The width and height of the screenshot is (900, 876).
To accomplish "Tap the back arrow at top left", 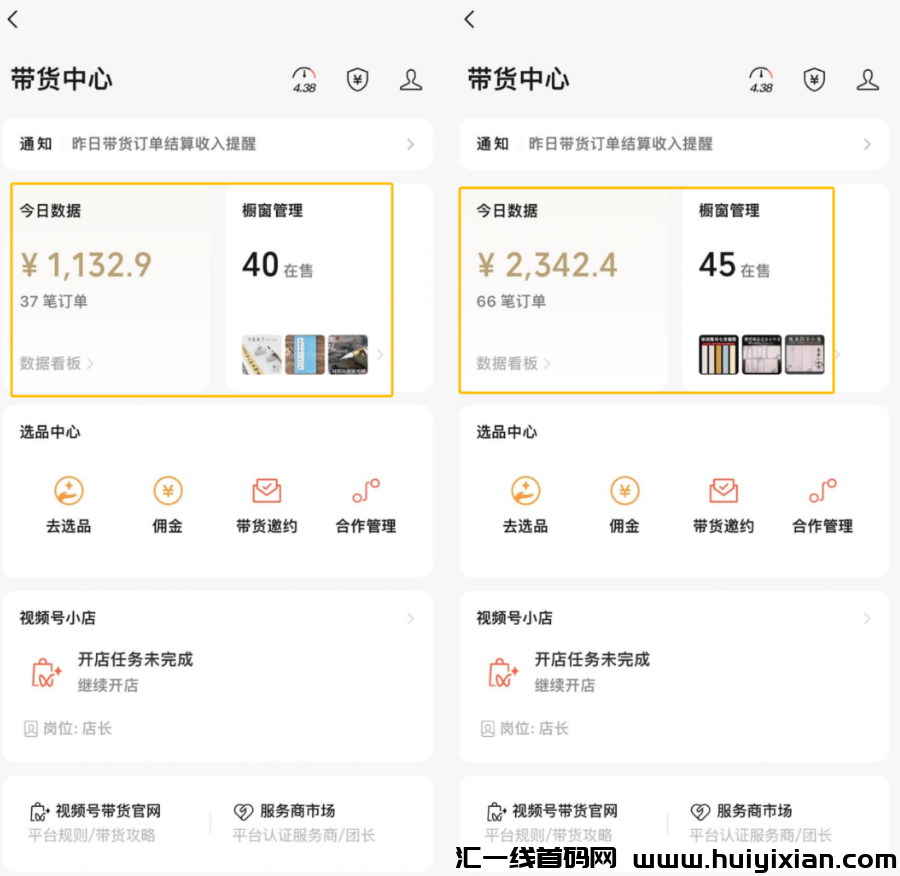I will tap(14, 19).
